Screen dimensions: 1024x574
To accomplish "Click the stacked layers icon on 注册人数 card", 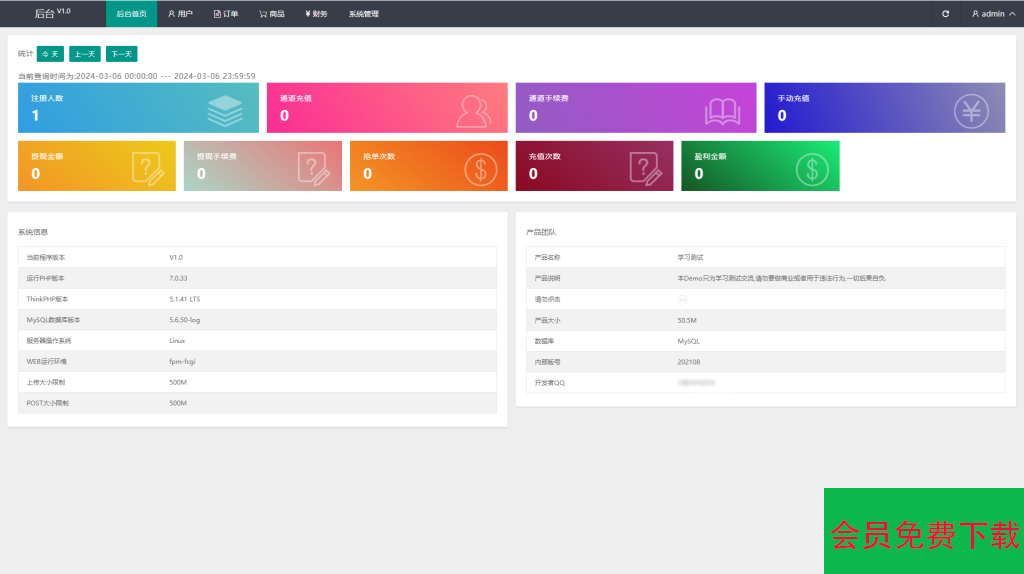I will [x=225, y=110].
